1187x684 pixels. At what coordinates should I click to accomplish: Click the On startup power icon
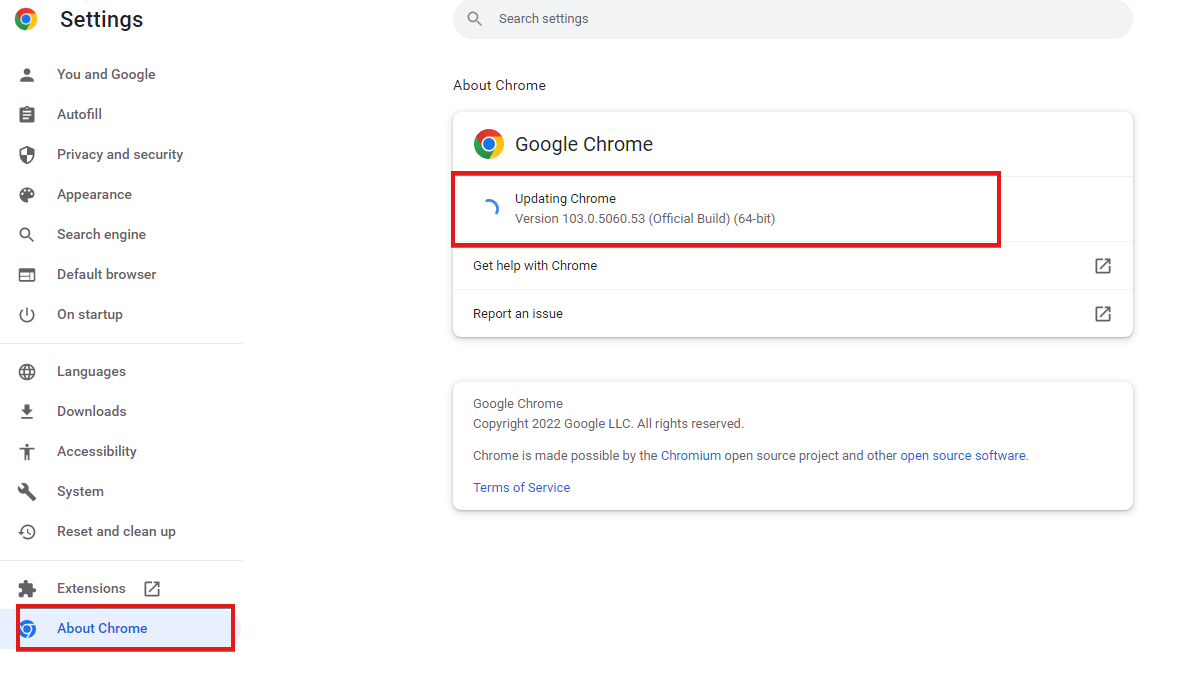coord(27,315)
